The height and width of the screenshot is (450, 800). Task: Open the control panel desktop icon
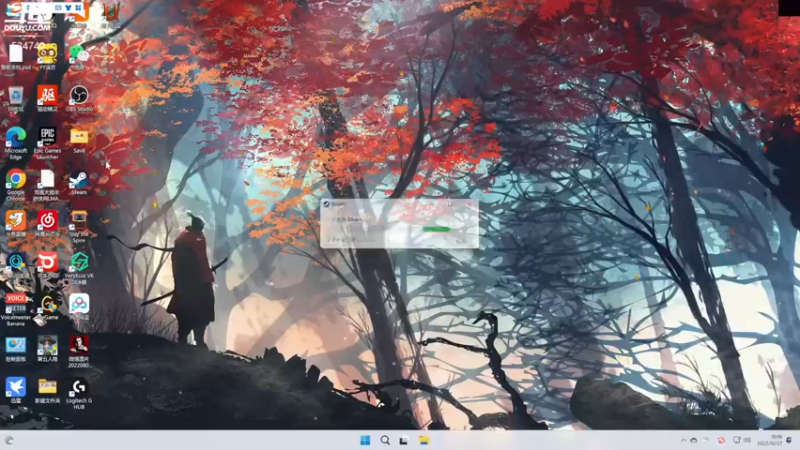16,348
